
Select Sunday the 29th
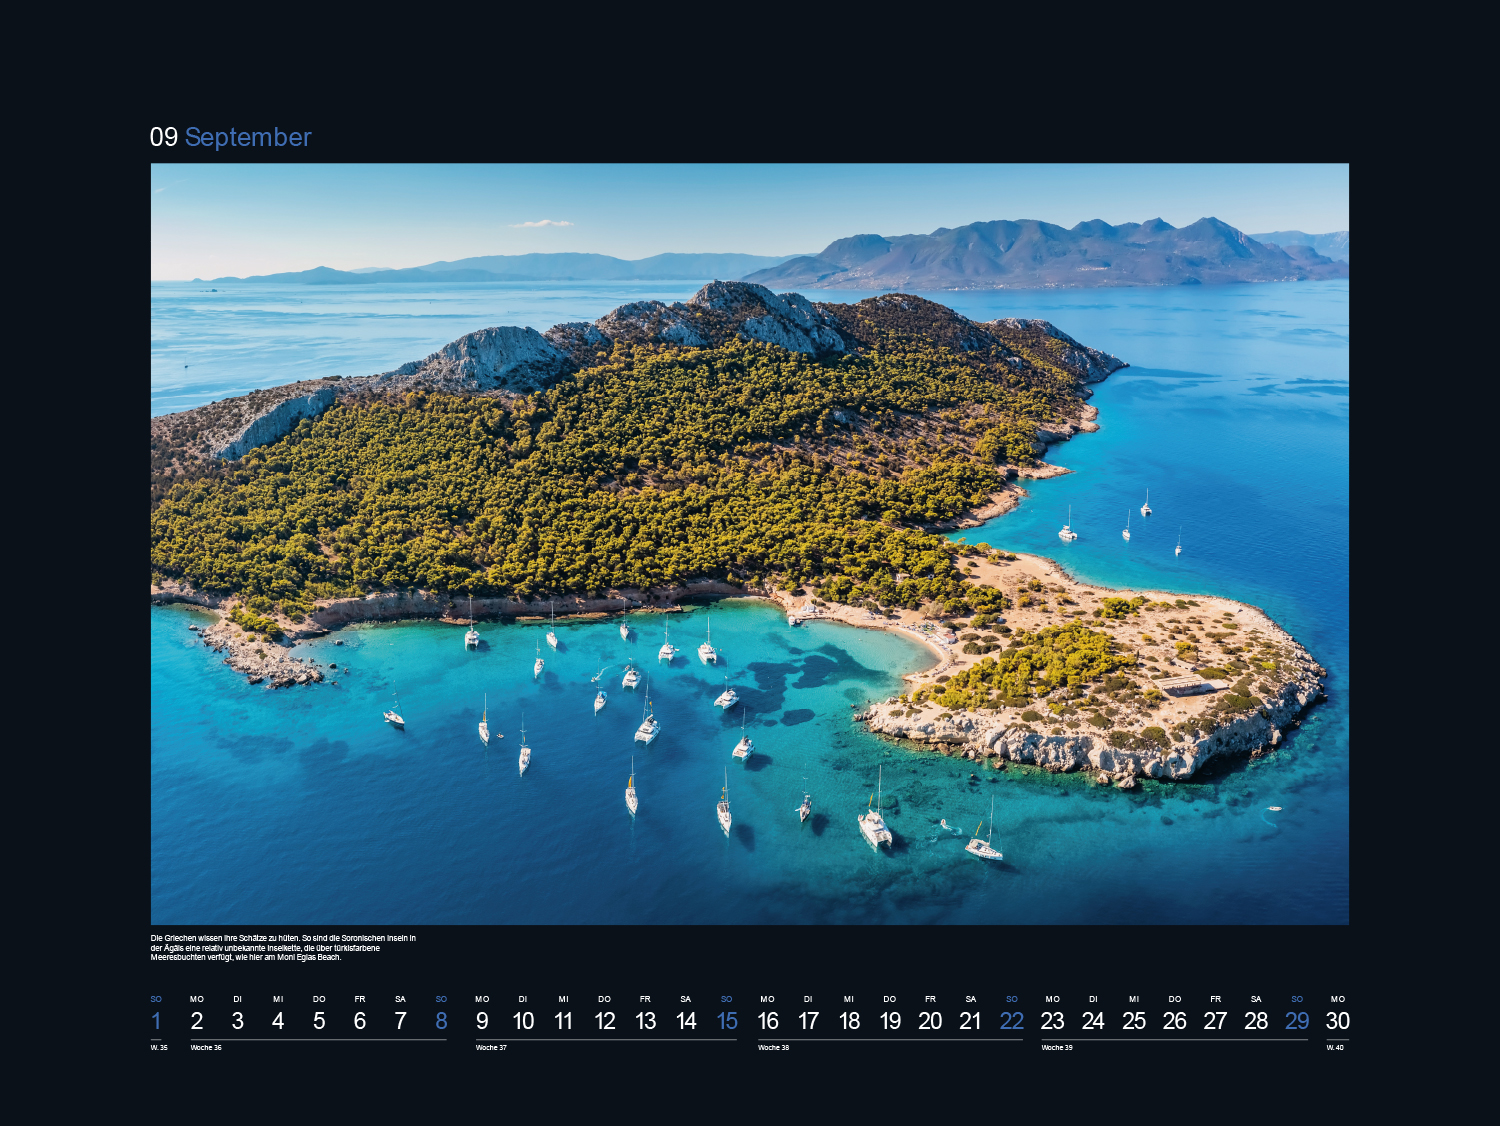(x=1297, y=1021)
